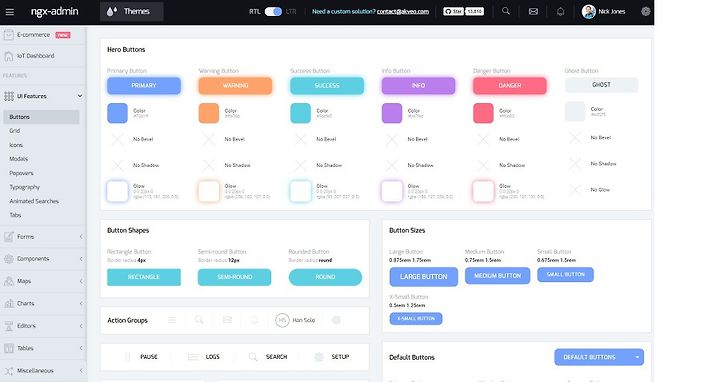Screen dimensions: 720x382
Task: Open Typography in the sidebar
Action: coord(24,187)
